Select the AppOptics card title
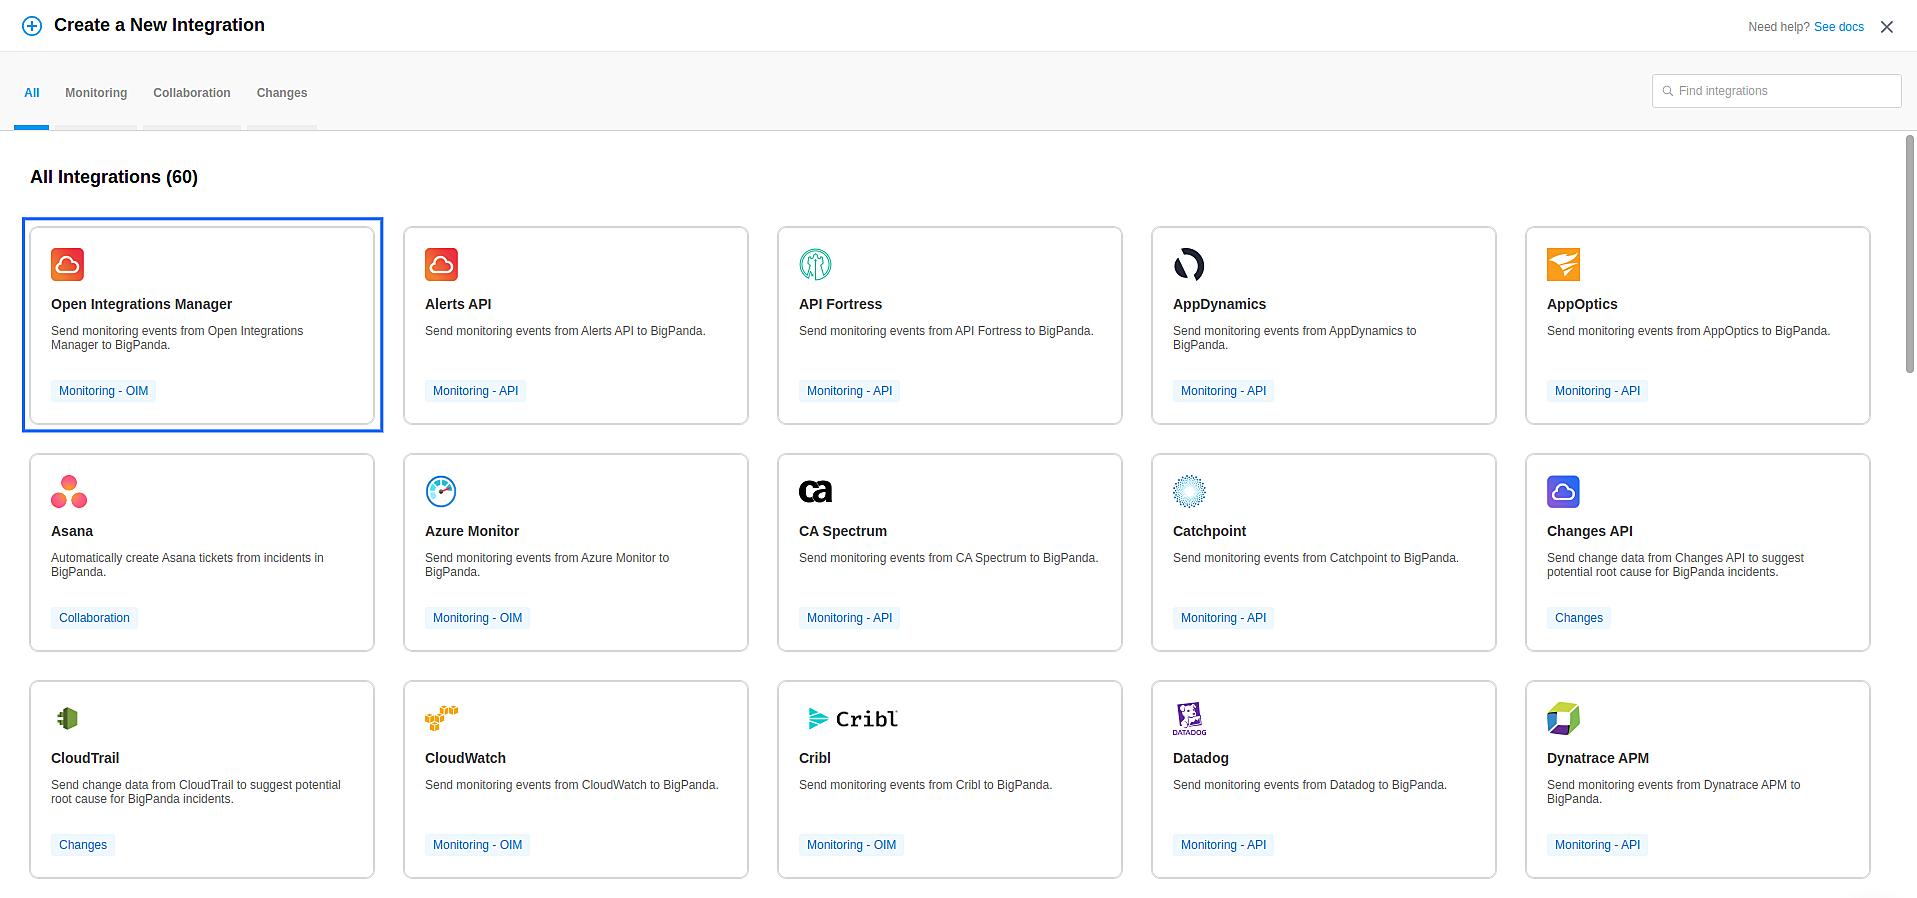Image resolution: width=1917 pixels, height=898 pixels. [1582, 304]
